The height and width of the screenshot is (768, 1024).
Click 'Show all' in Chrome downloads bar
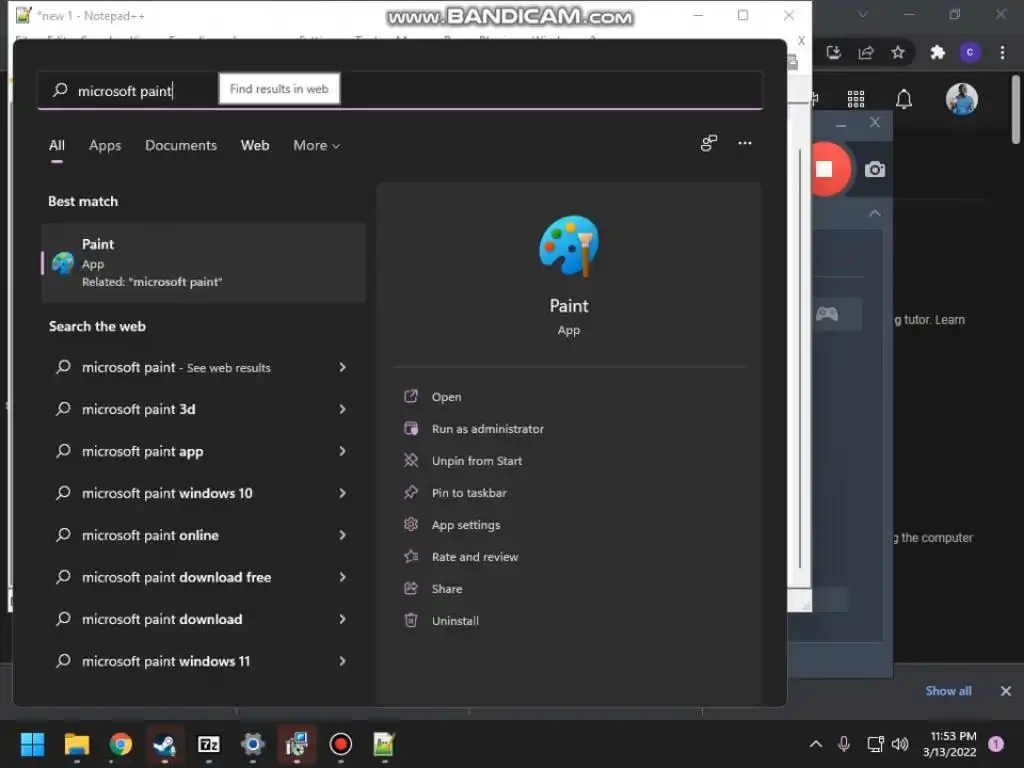point(948,691)
